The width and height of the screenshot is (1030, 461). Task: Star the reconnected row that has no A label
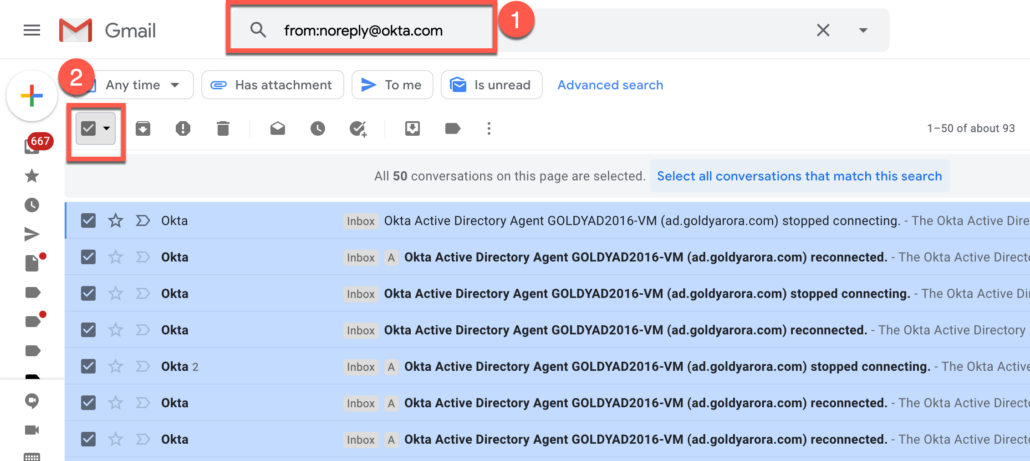[116, 330]
